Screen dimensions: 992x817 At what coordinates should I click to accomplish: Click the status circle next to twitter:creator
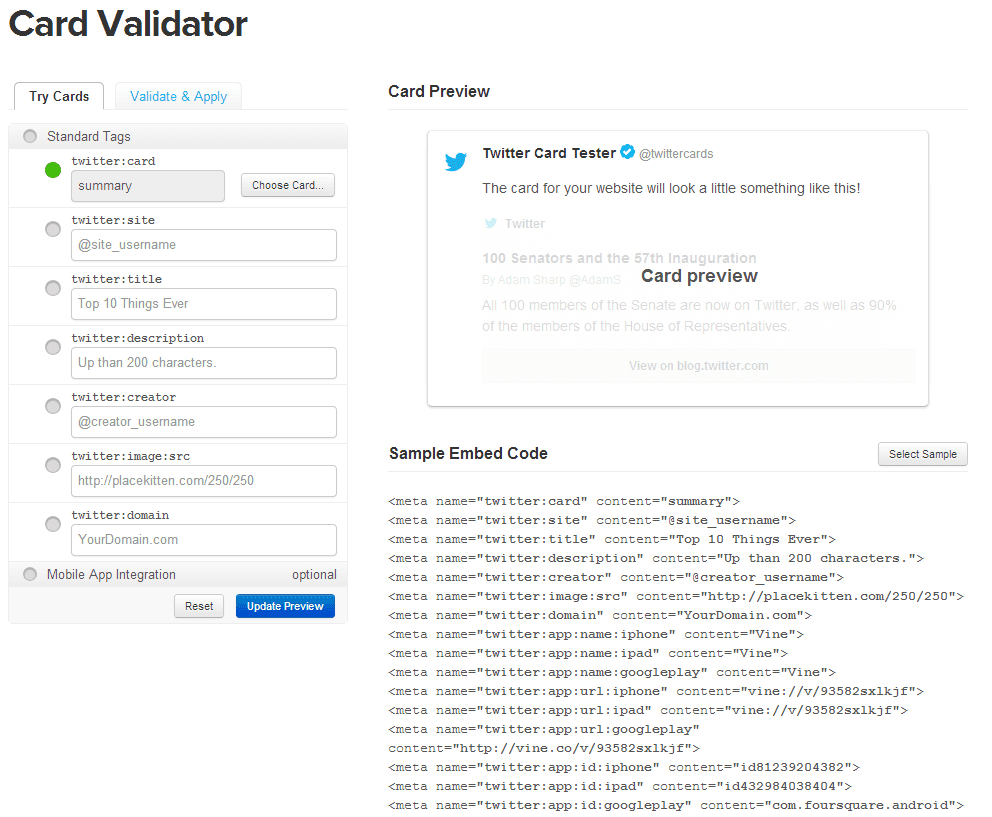52,405
